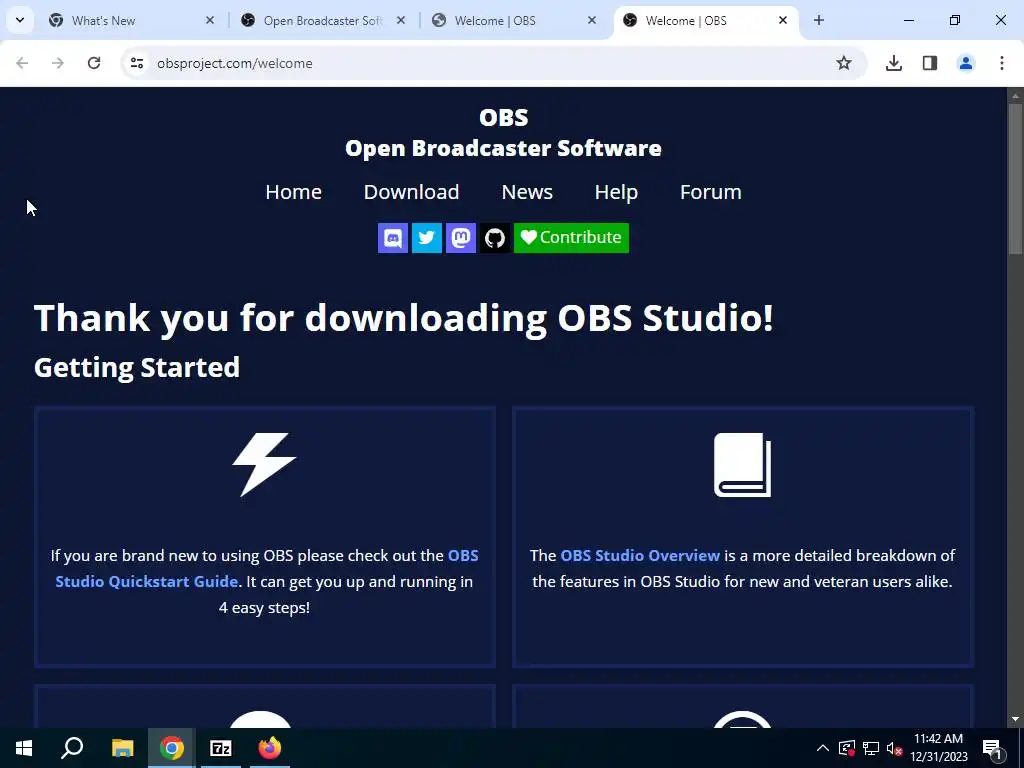The width and height of the screenshot is (1024, 768).
Task: Click the Chrome taskbar icon
Action: coord(172,748)
